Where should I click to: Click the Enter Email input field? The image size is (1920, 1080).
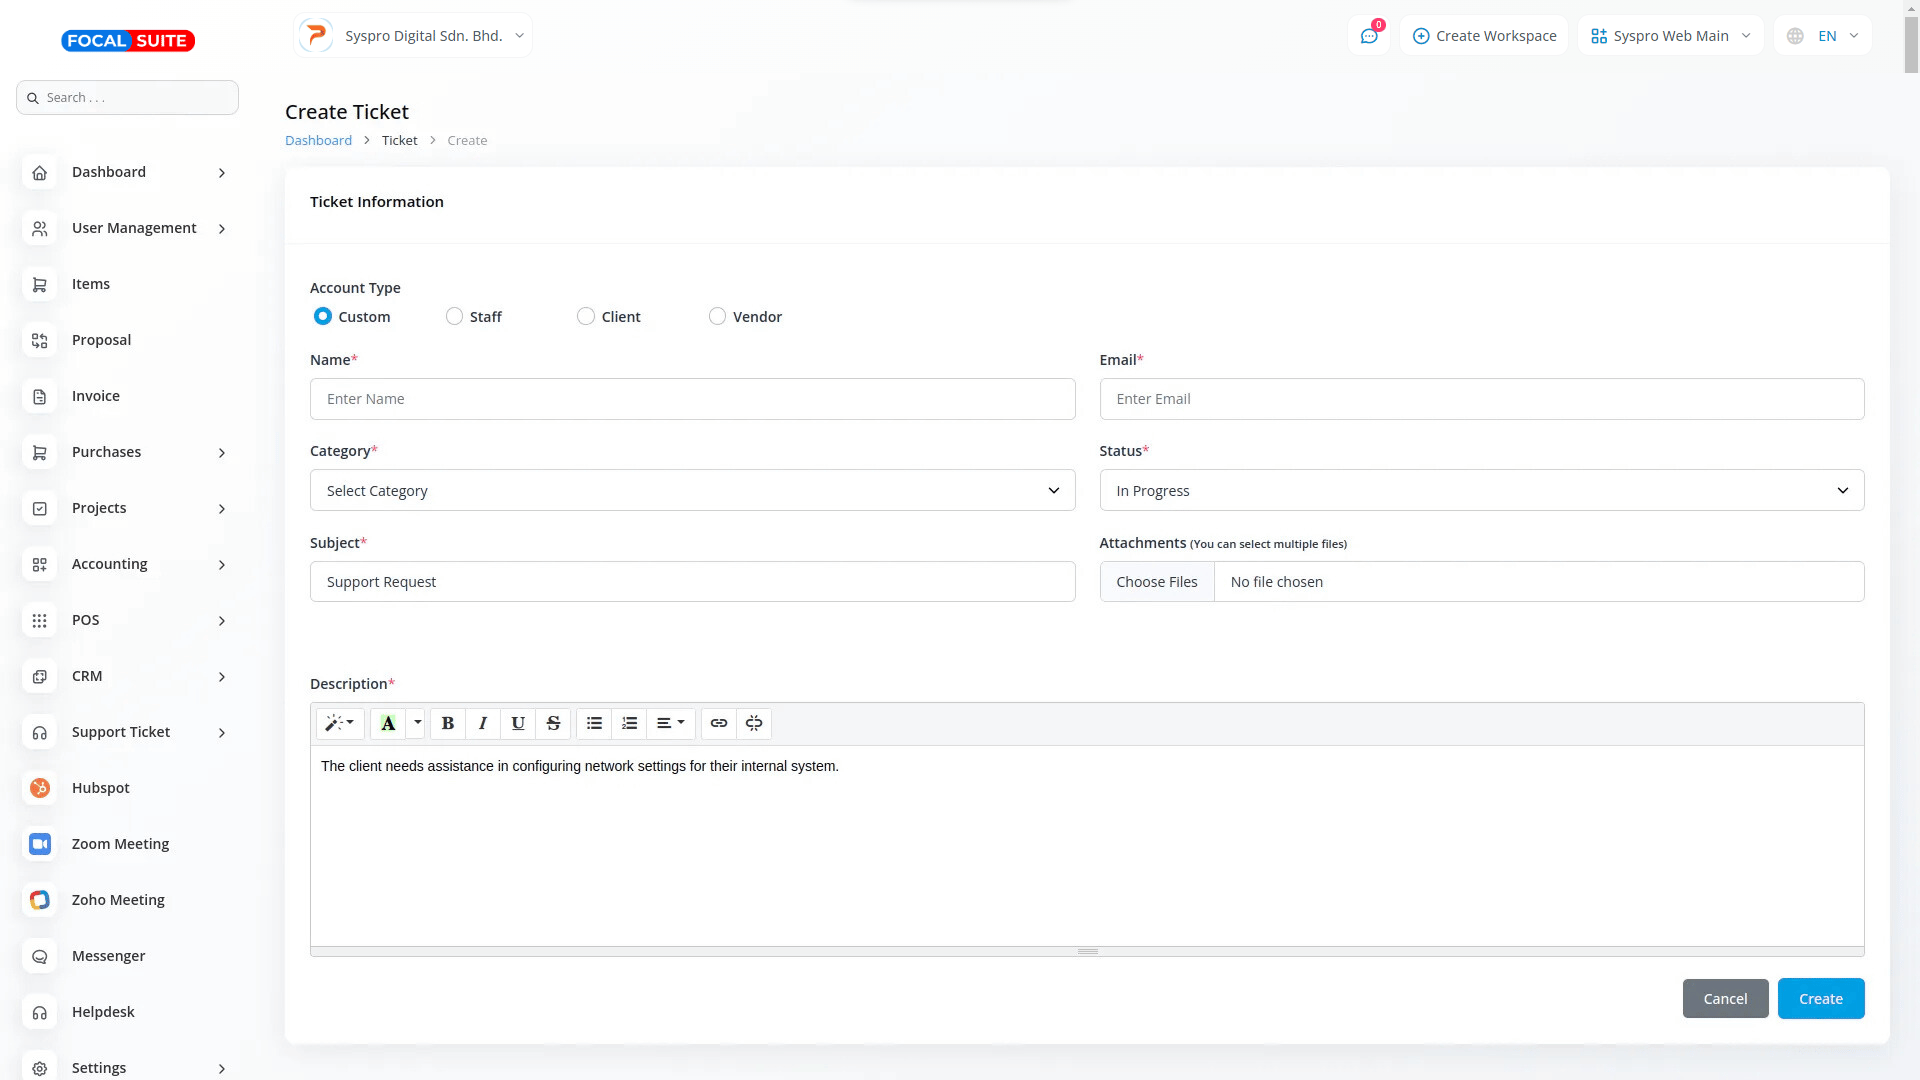1481,399
